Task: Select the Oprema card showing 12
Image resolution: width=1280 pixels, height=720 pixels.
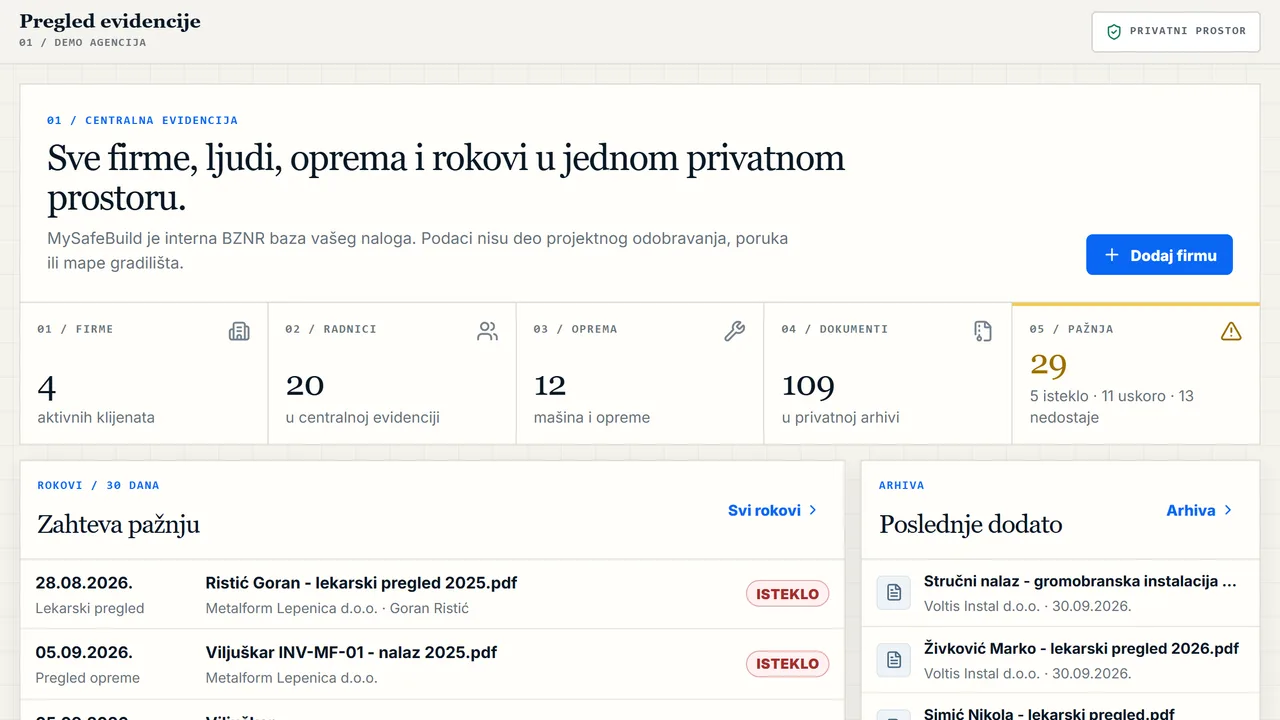Action: [x=640, y=373]
